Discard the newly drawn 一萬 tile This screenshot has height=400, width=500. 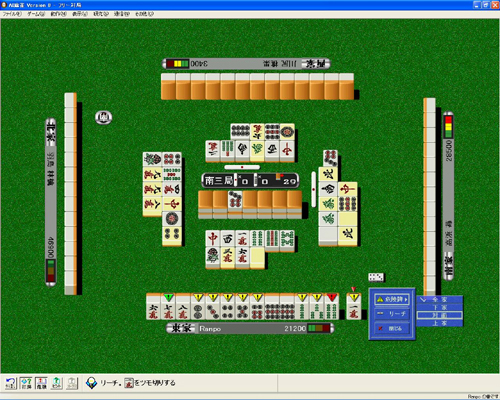(x=354, y=307)
